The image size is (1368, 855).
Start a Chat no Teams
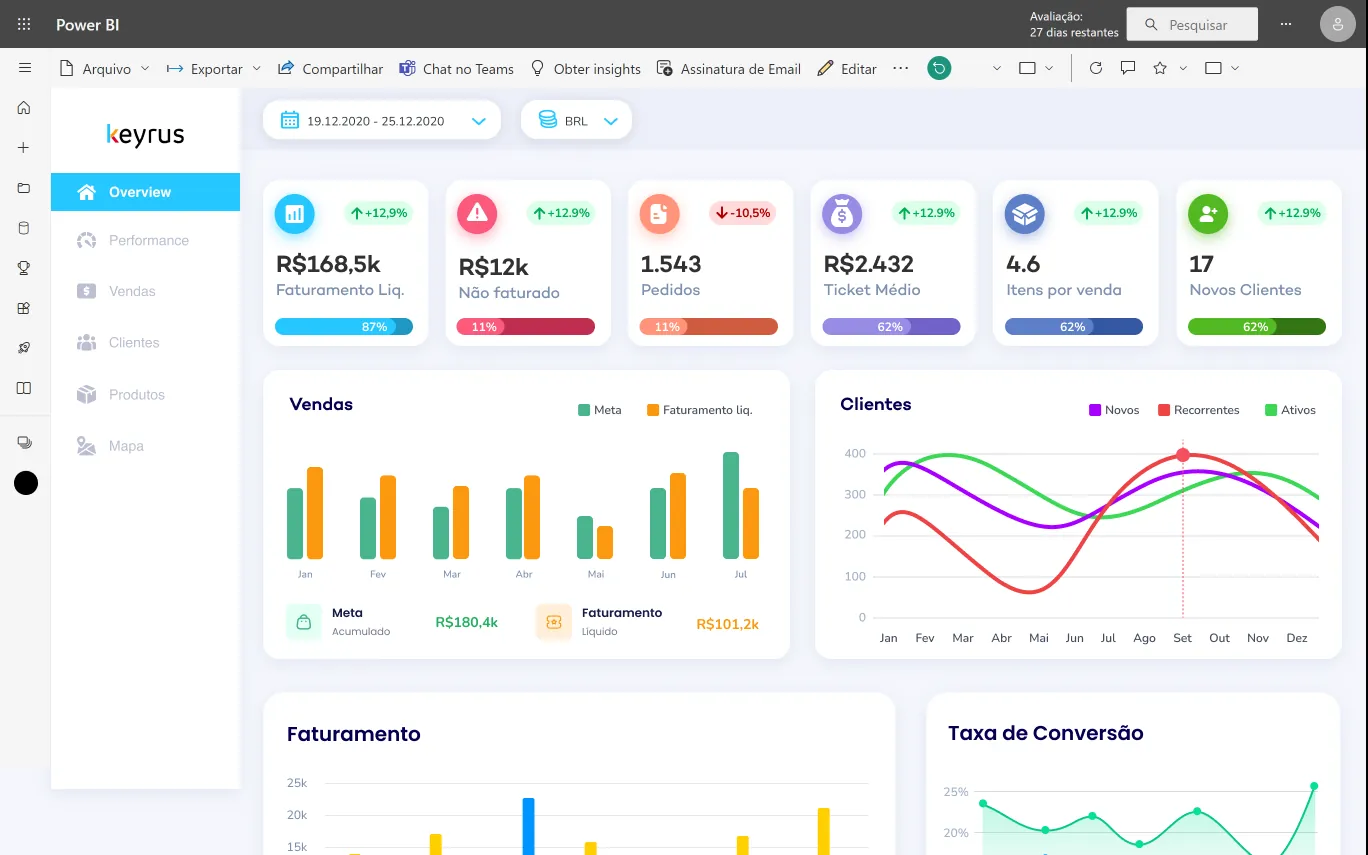(x=456, y=68)
